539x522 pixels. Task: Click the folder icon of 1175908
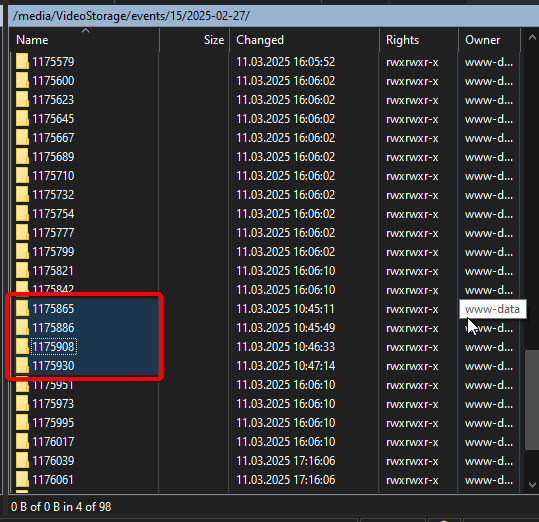22,347
